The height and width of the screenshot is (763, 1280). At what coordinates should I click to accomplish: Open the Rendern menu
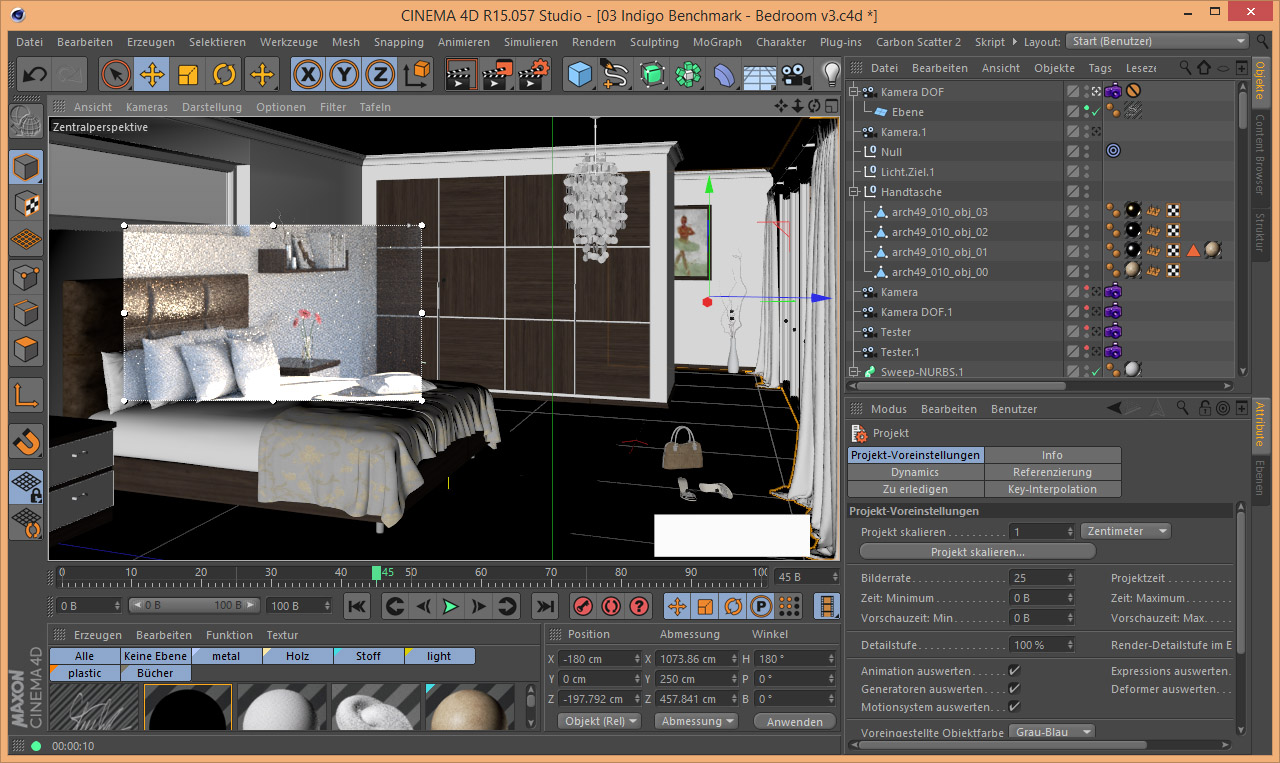593,42
